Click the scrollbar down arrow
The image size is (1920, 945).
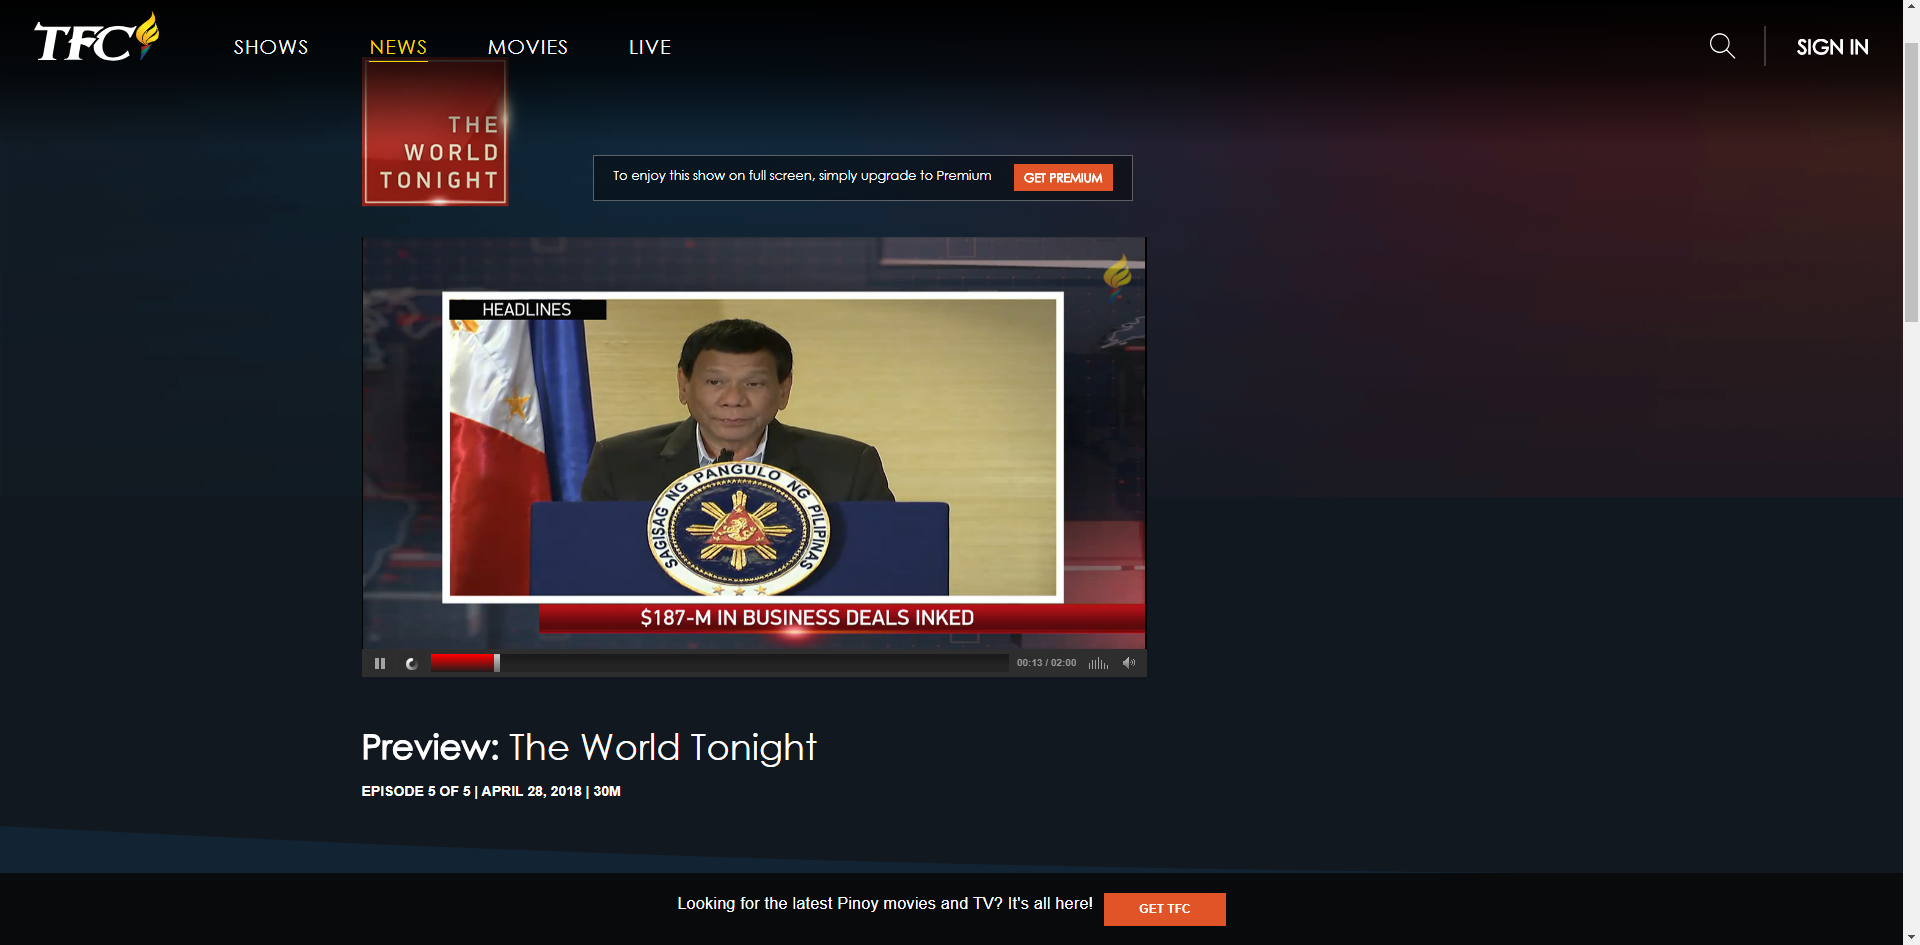1911,937
